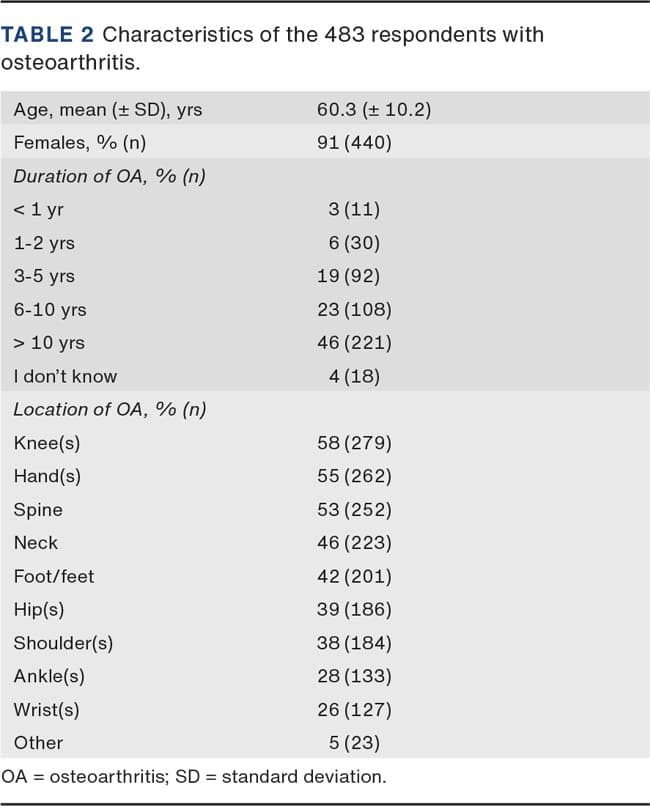
Task: Click the TABLE 2 title label
Action: [x=49, y=35]
